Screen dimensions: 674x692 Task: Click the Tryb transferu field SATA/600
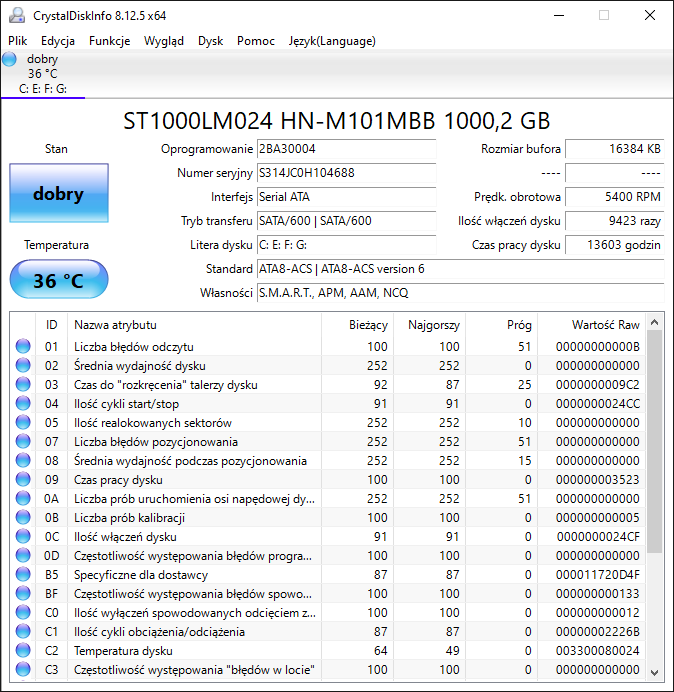(346, 221)
